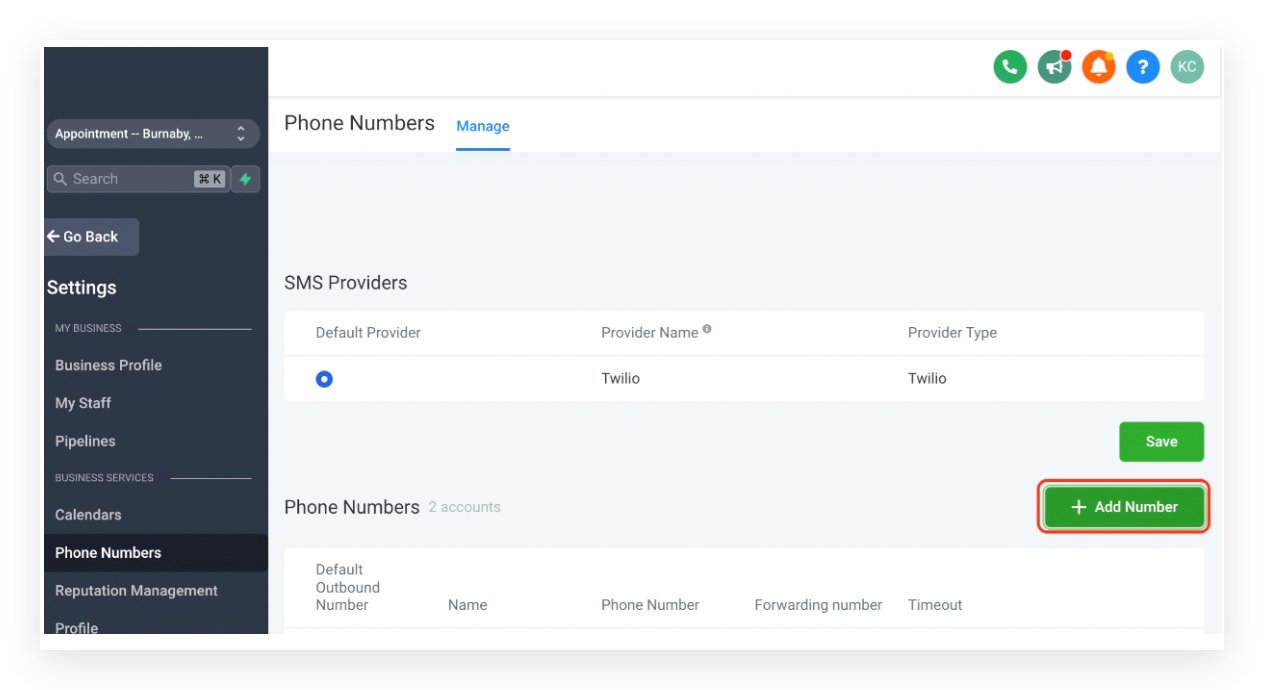Navigate to Calendars settings
1264x690 pixels.
[x=88, y=515]
